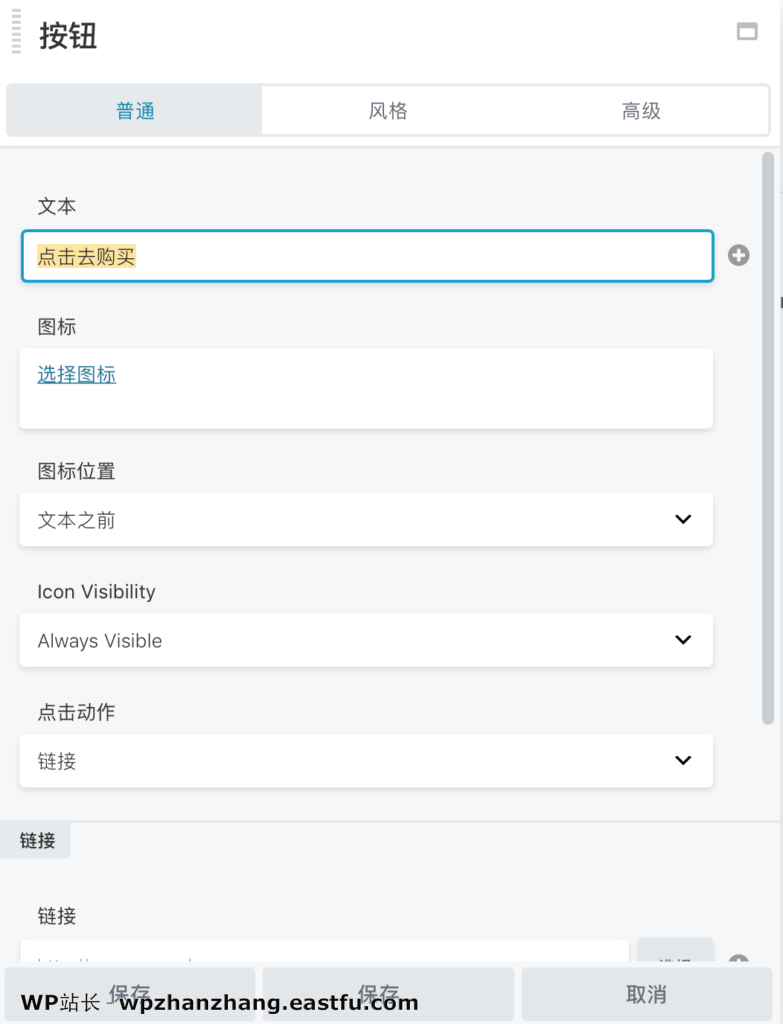
Task: Open the 风格 tab
Action: (x=388, y=111)
